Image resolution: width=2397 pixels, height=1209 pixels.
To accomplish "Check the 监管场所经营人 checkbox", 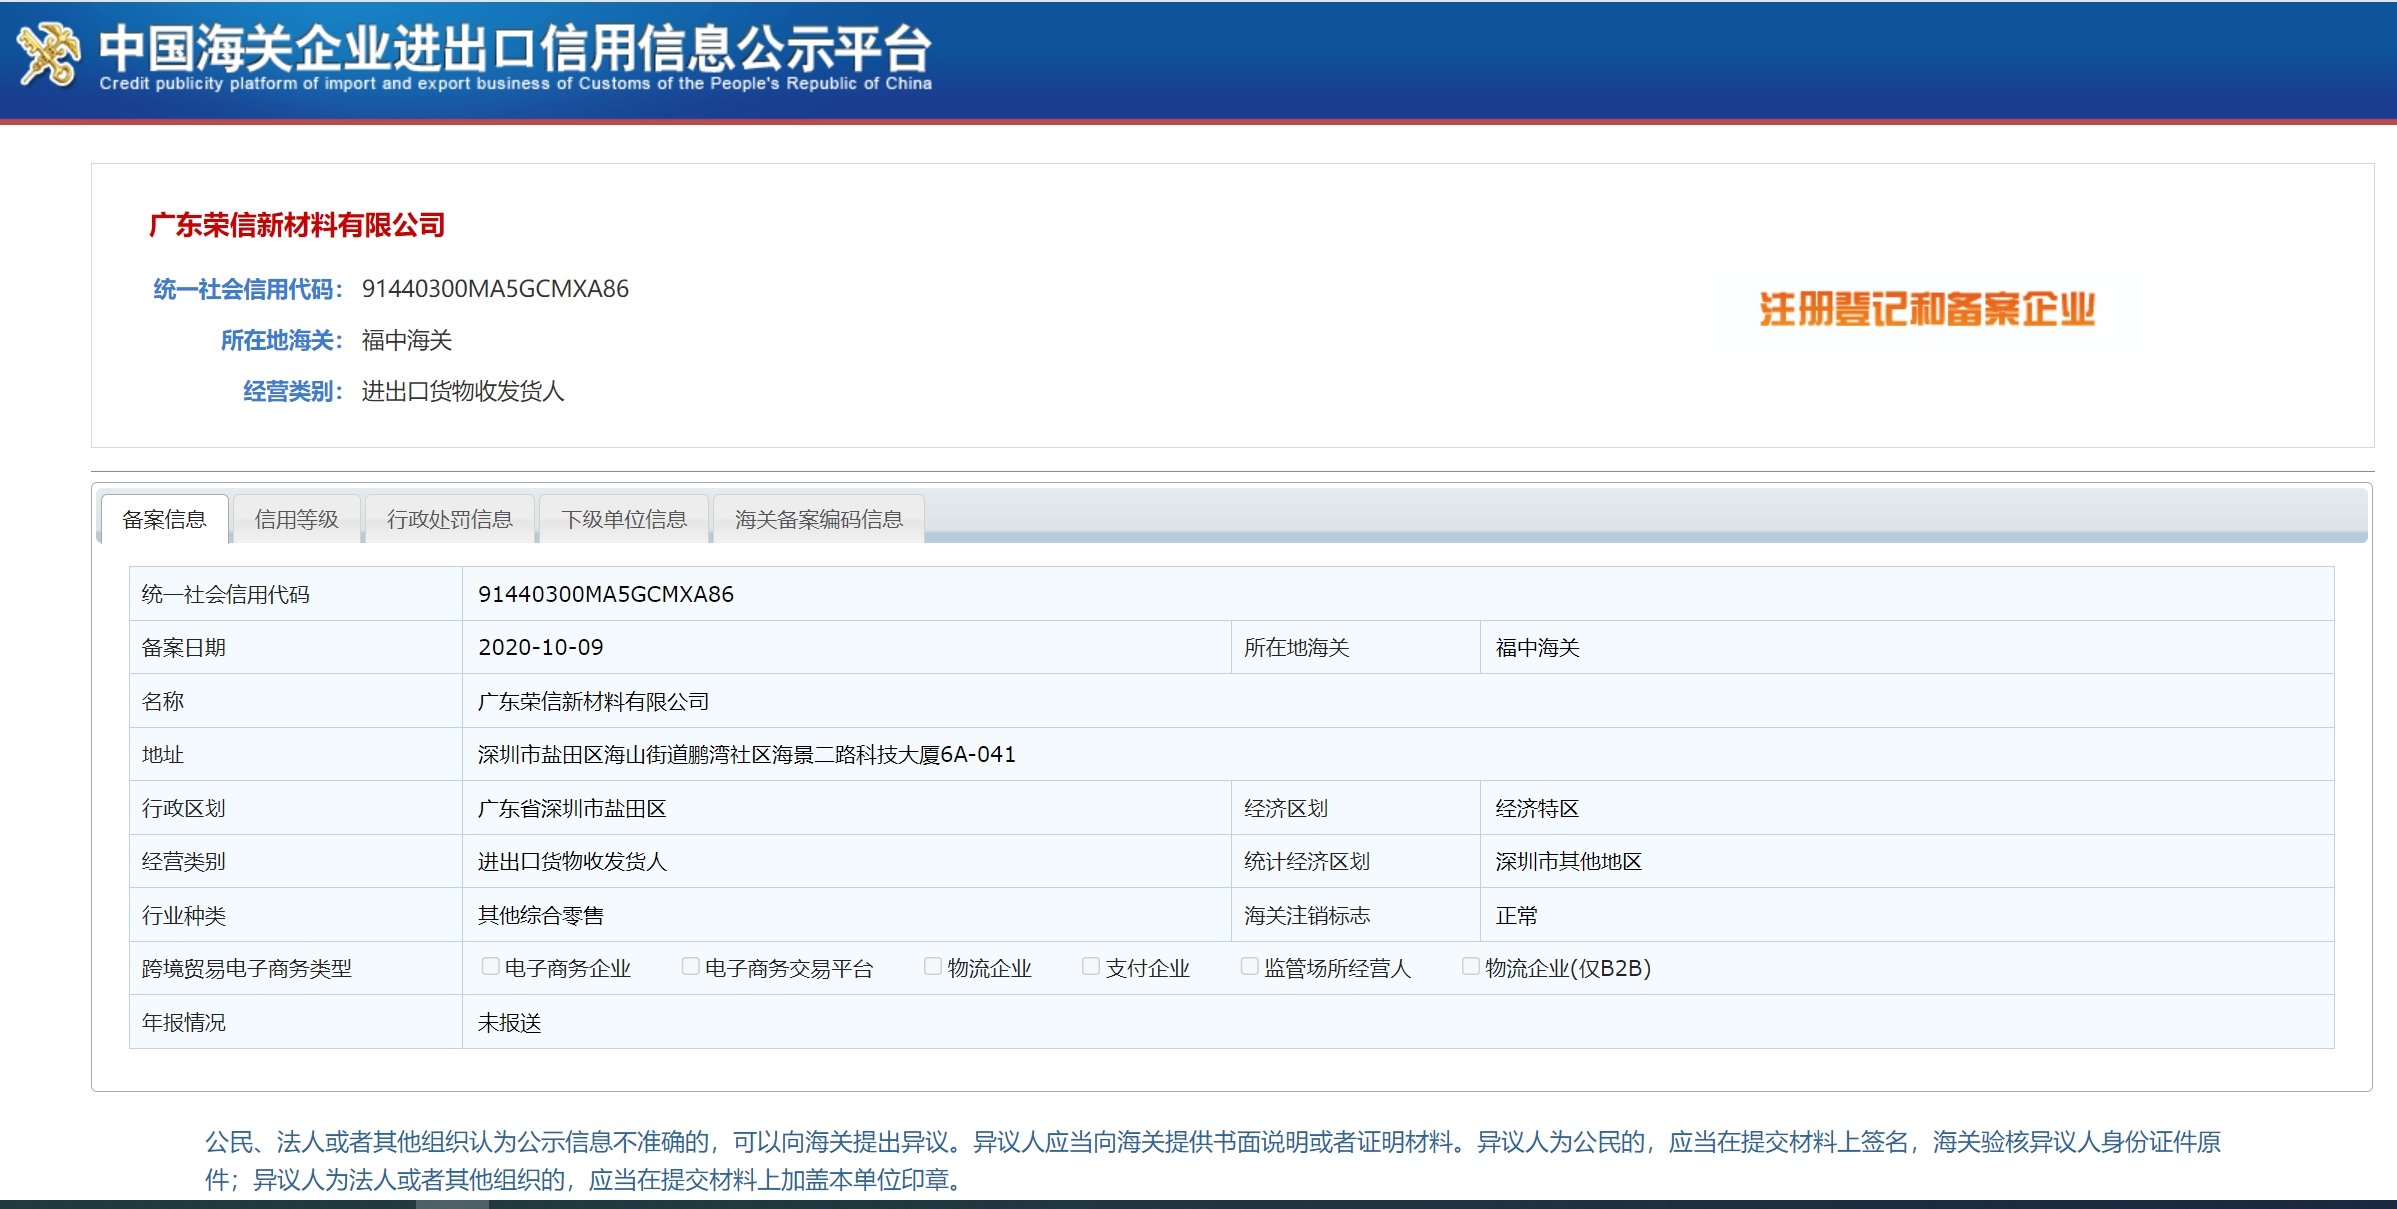I will (x=1249, y=966).
